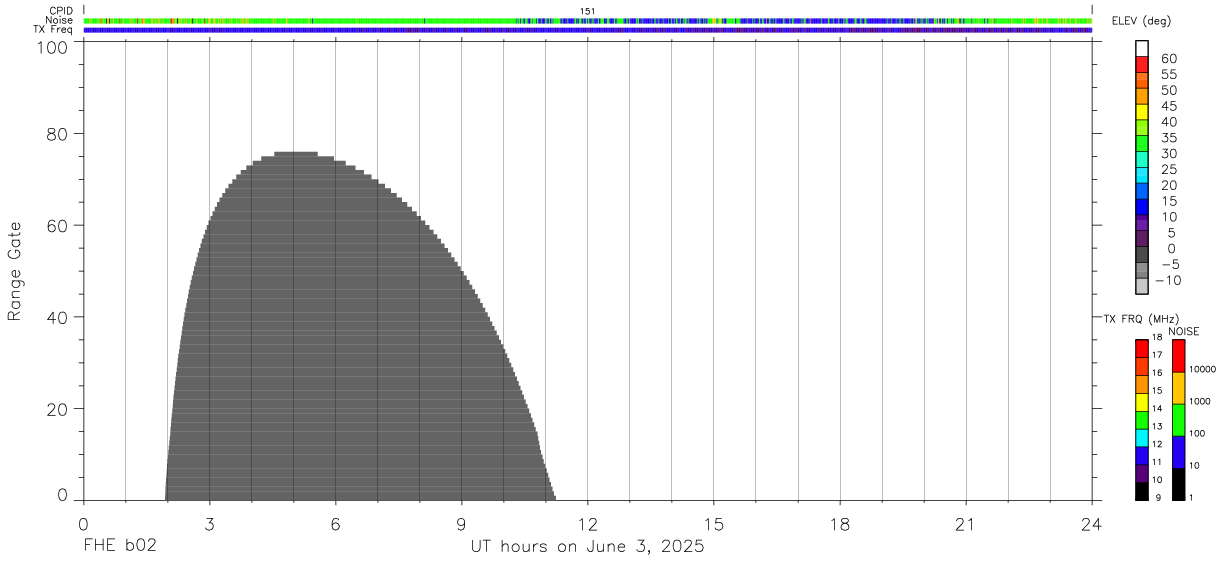Click the '55' label on ELEV colorbar
Viewport: 1228px width, 567px height.
pyautogui.click(x=1168, y=75)
